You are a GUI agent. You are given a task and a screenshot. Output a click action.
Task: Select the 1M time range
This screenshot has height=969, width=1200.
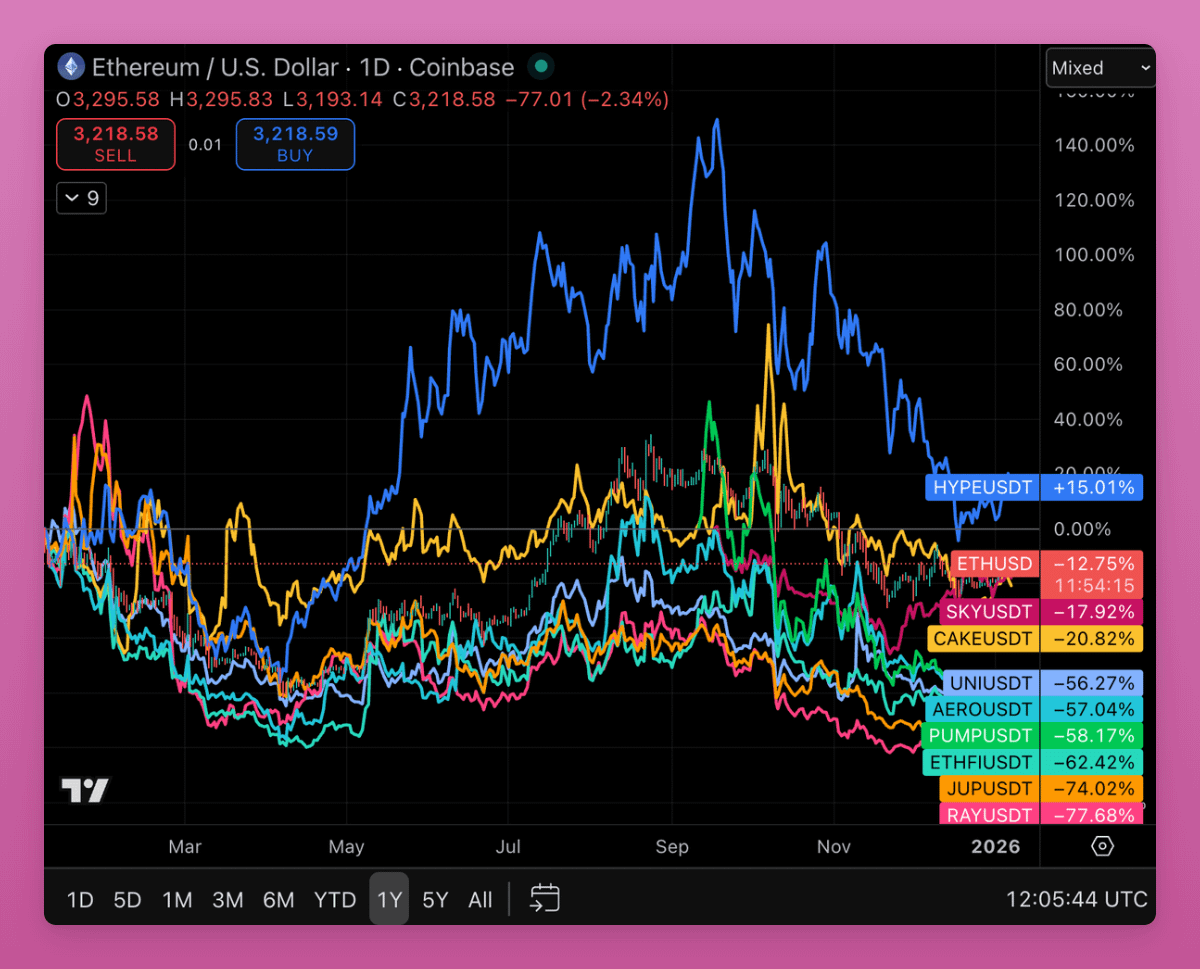pyautogui.click(x=177, y=899)
